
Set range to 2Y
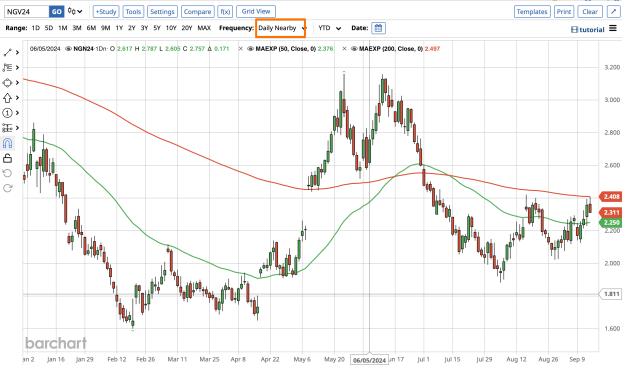(x=132, y=28)
